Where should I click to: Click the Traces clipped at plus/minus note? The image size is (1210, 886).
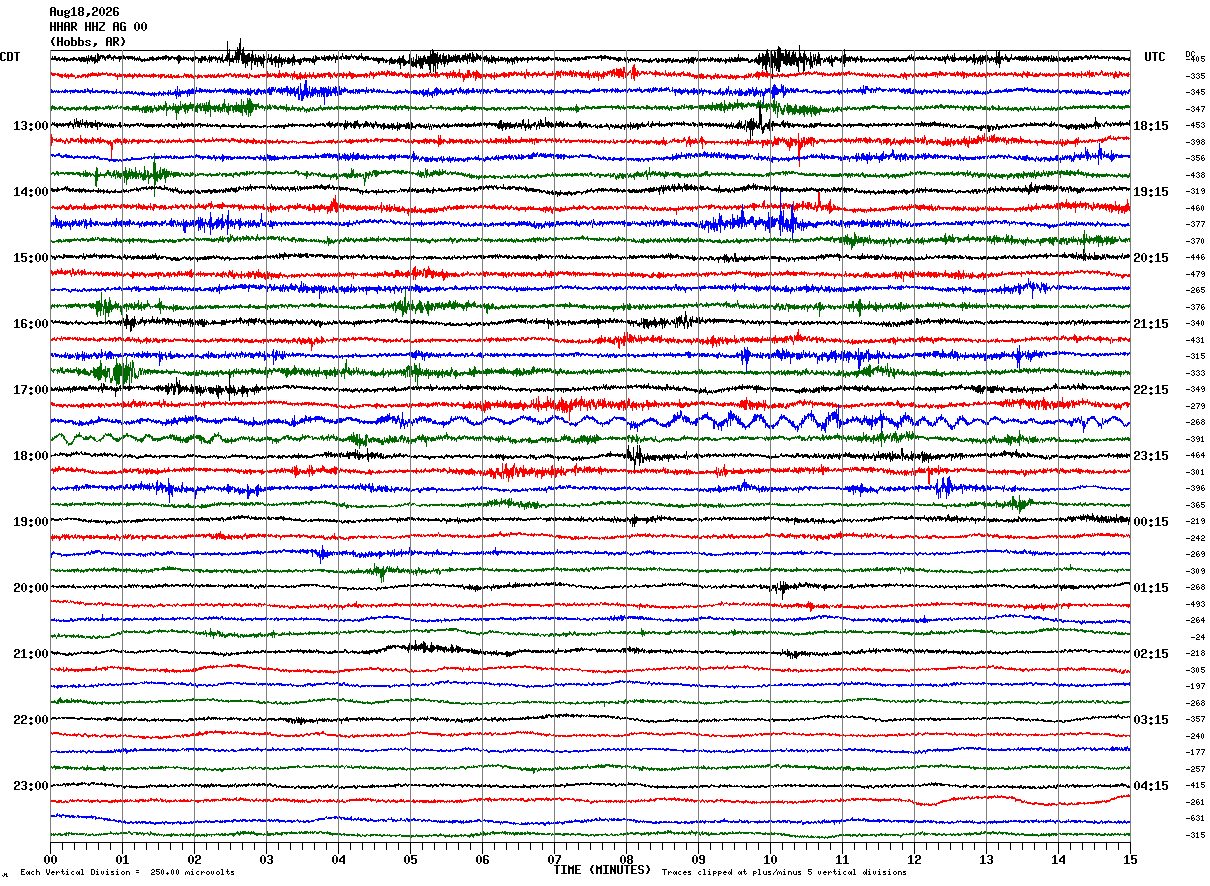pyautogui.click(x=784, y=873)
